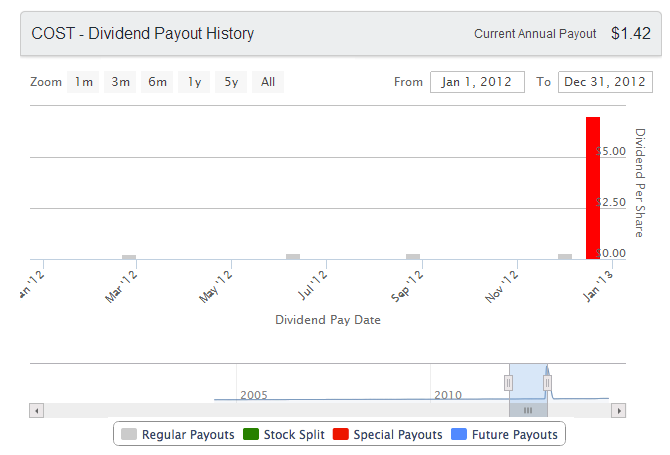Click the Dividend Per Share axis title
The image size is (670, 455).
tap(640, 183)
